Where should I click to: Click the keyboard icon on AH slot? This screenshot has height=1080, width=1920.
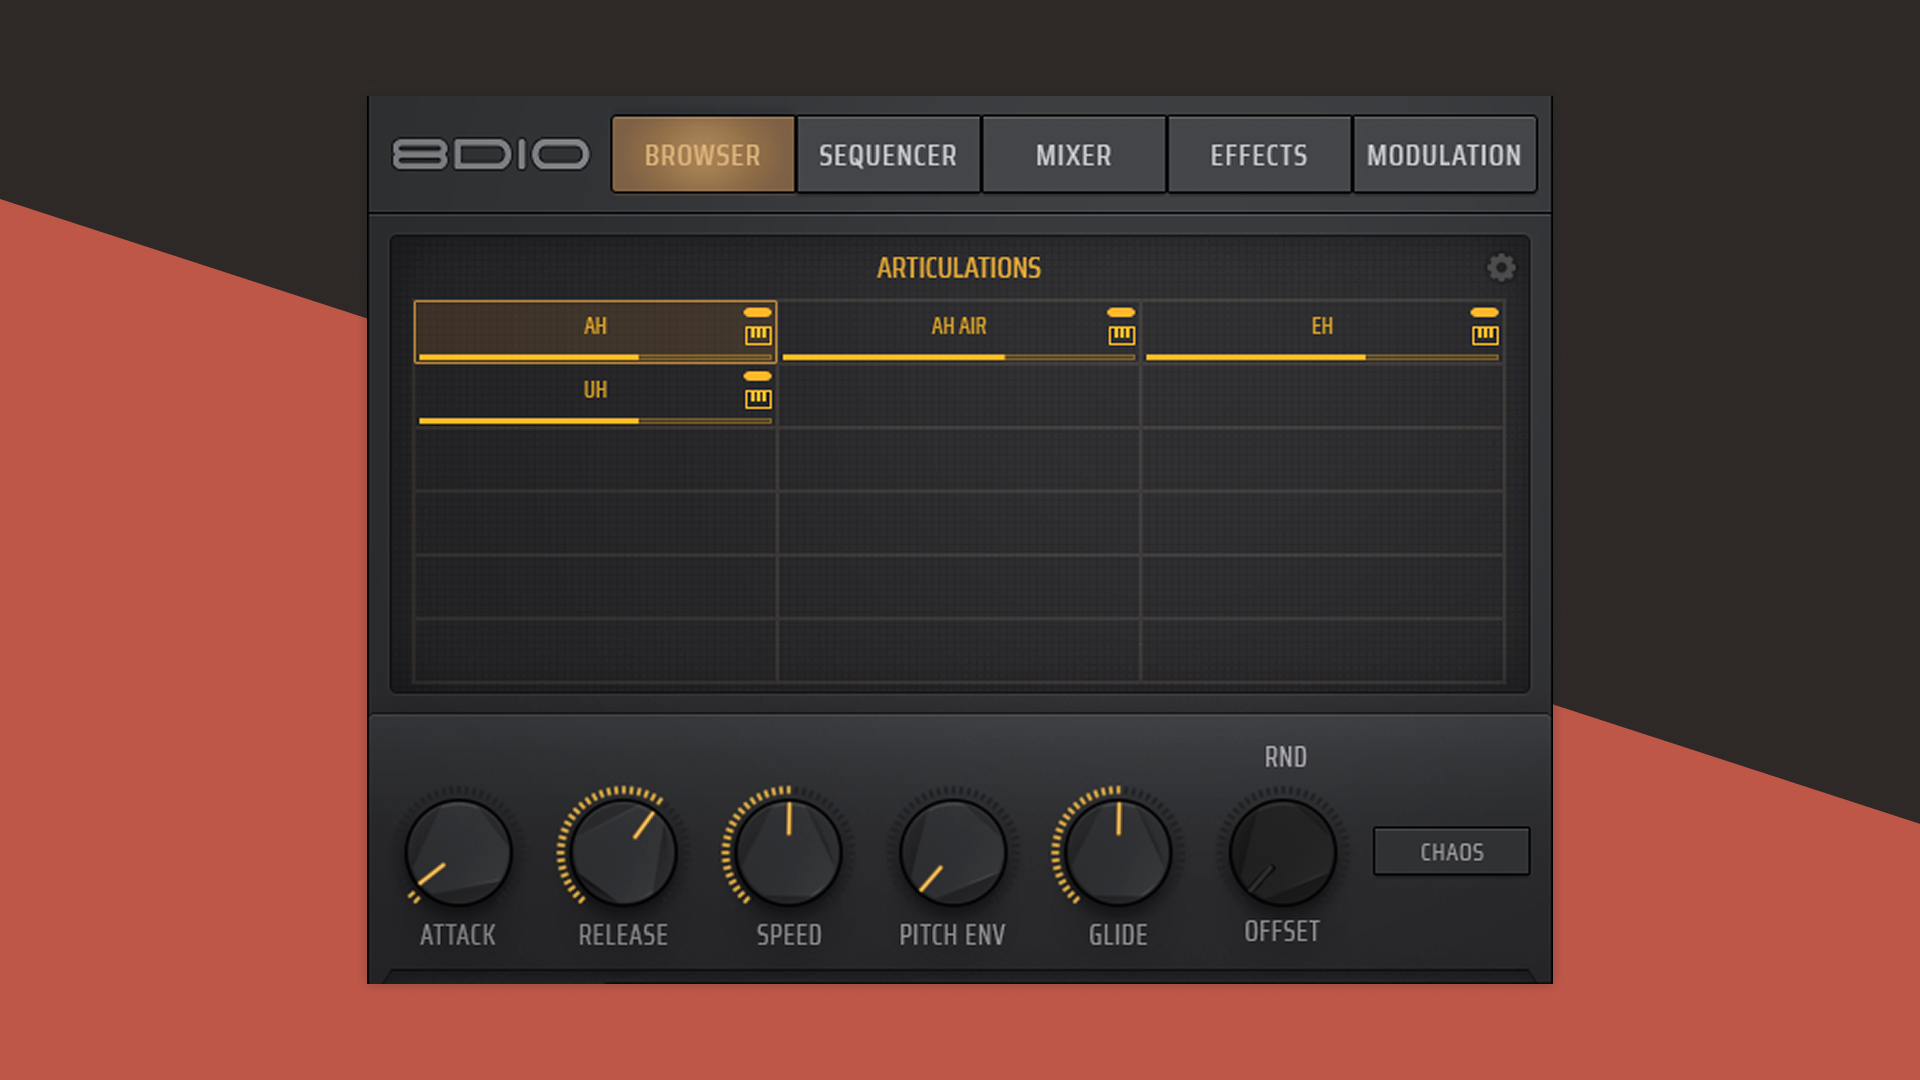[758, 335]
